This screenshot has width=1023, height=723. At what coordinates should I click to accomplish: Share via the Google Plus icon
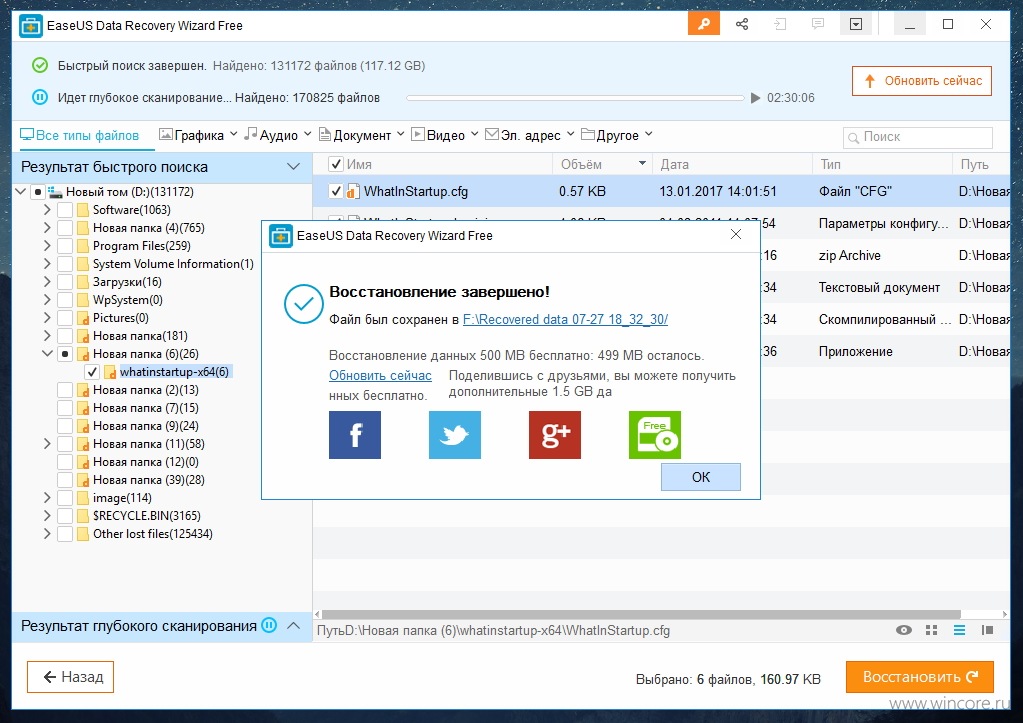click(x=555, y=435)
